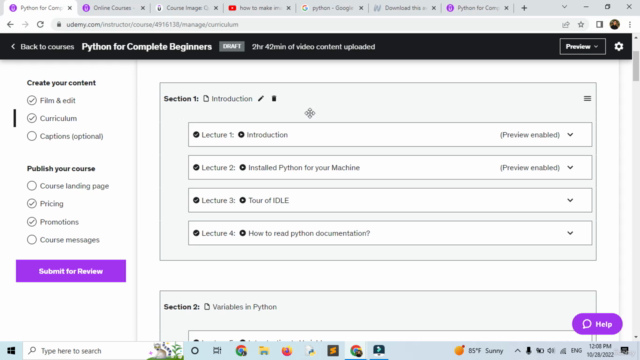
Task: Bookmark this page with star icon
Action: click(581, 24)
